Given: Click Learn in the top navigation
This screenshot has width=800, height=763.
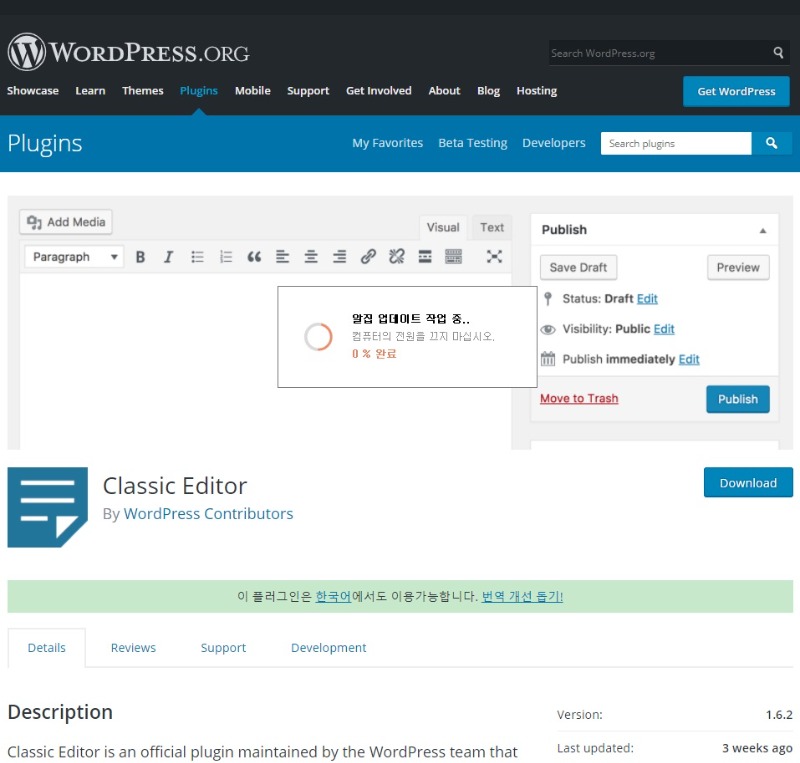Looking at the screenshot, I should pos(90,91).
